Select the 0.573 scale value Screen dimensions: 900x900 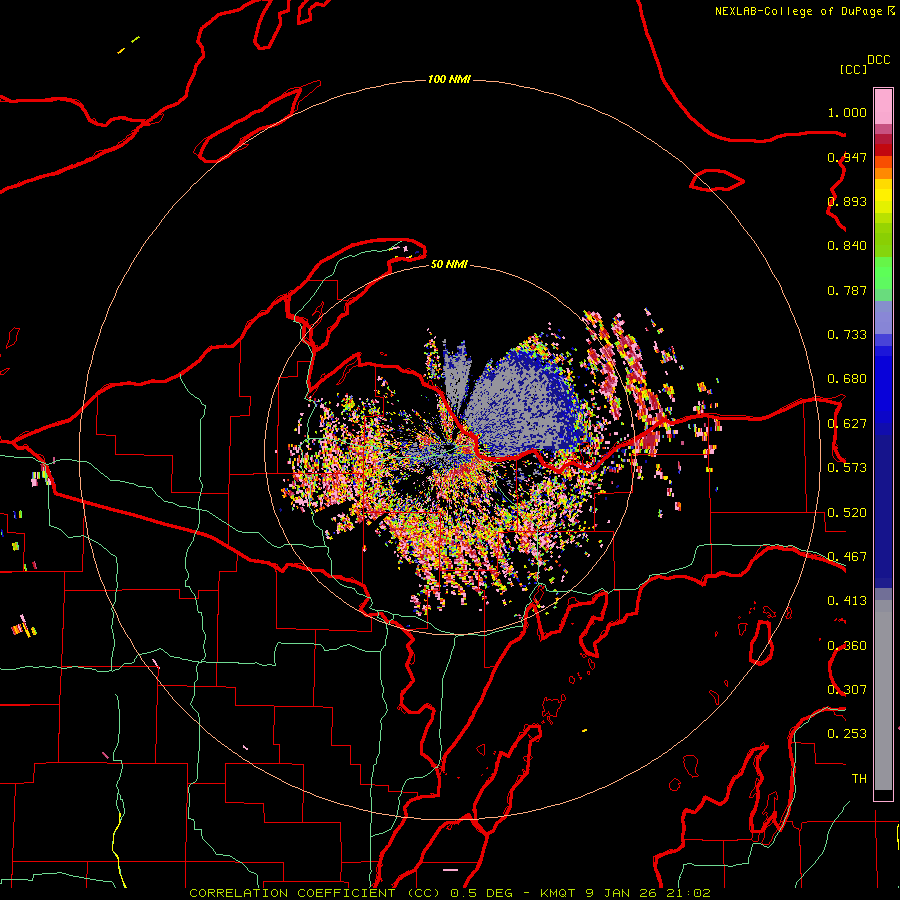(847, 468)
